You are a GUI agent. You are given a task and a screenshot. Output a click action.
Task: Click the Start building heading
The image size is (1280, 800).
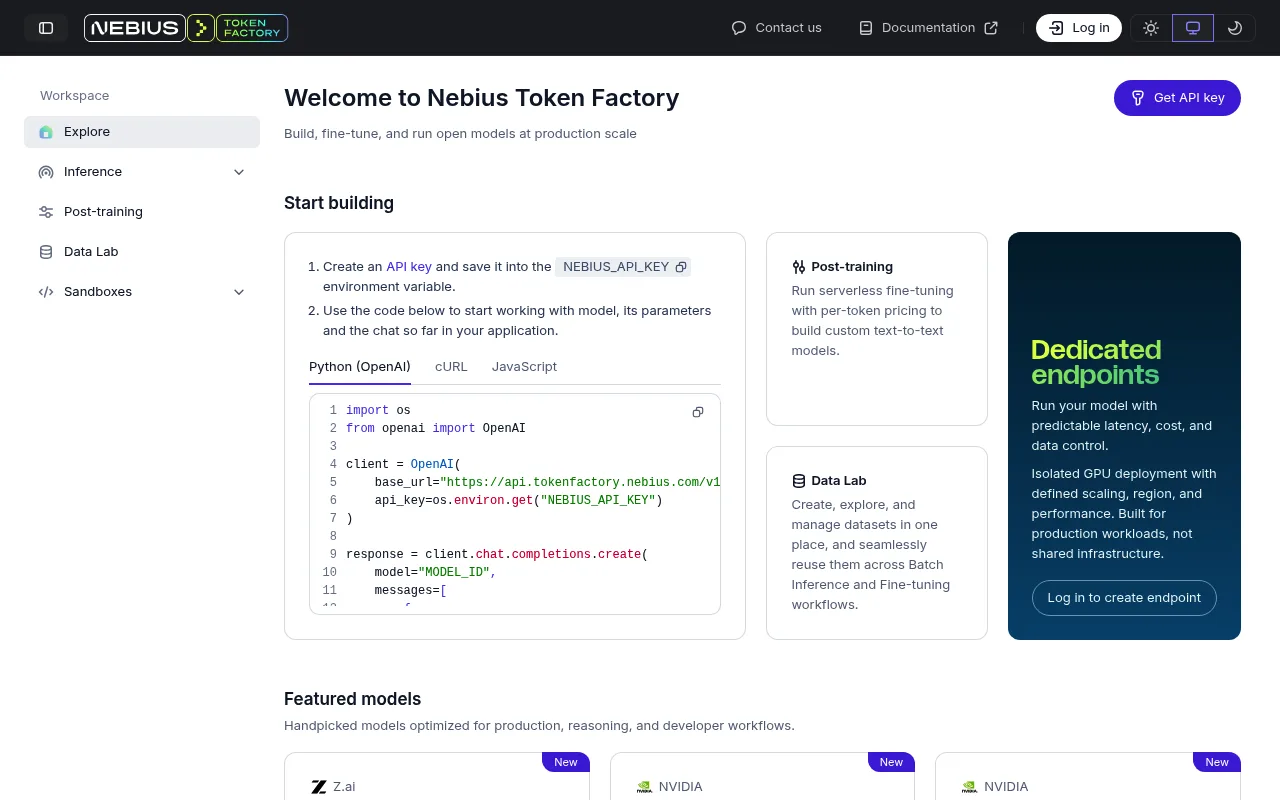[339, 203]
